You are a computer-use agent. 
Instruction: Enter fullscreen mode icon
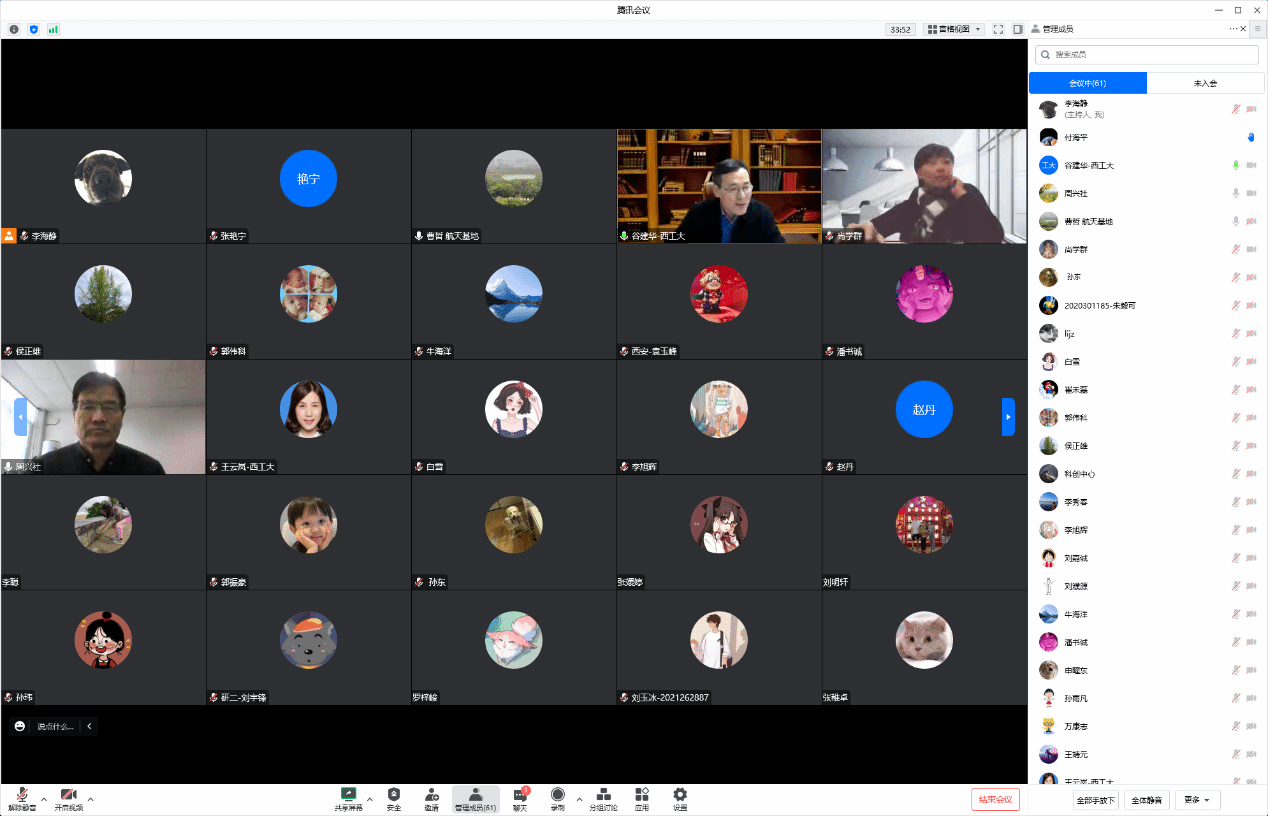coord(998,30)
